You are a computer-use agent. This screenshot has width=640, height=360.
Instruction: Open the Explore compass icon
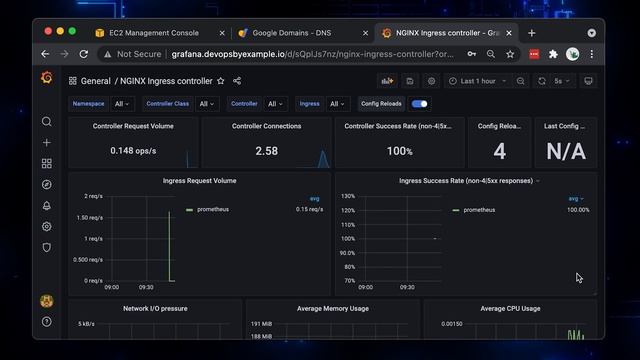(47, 184)
